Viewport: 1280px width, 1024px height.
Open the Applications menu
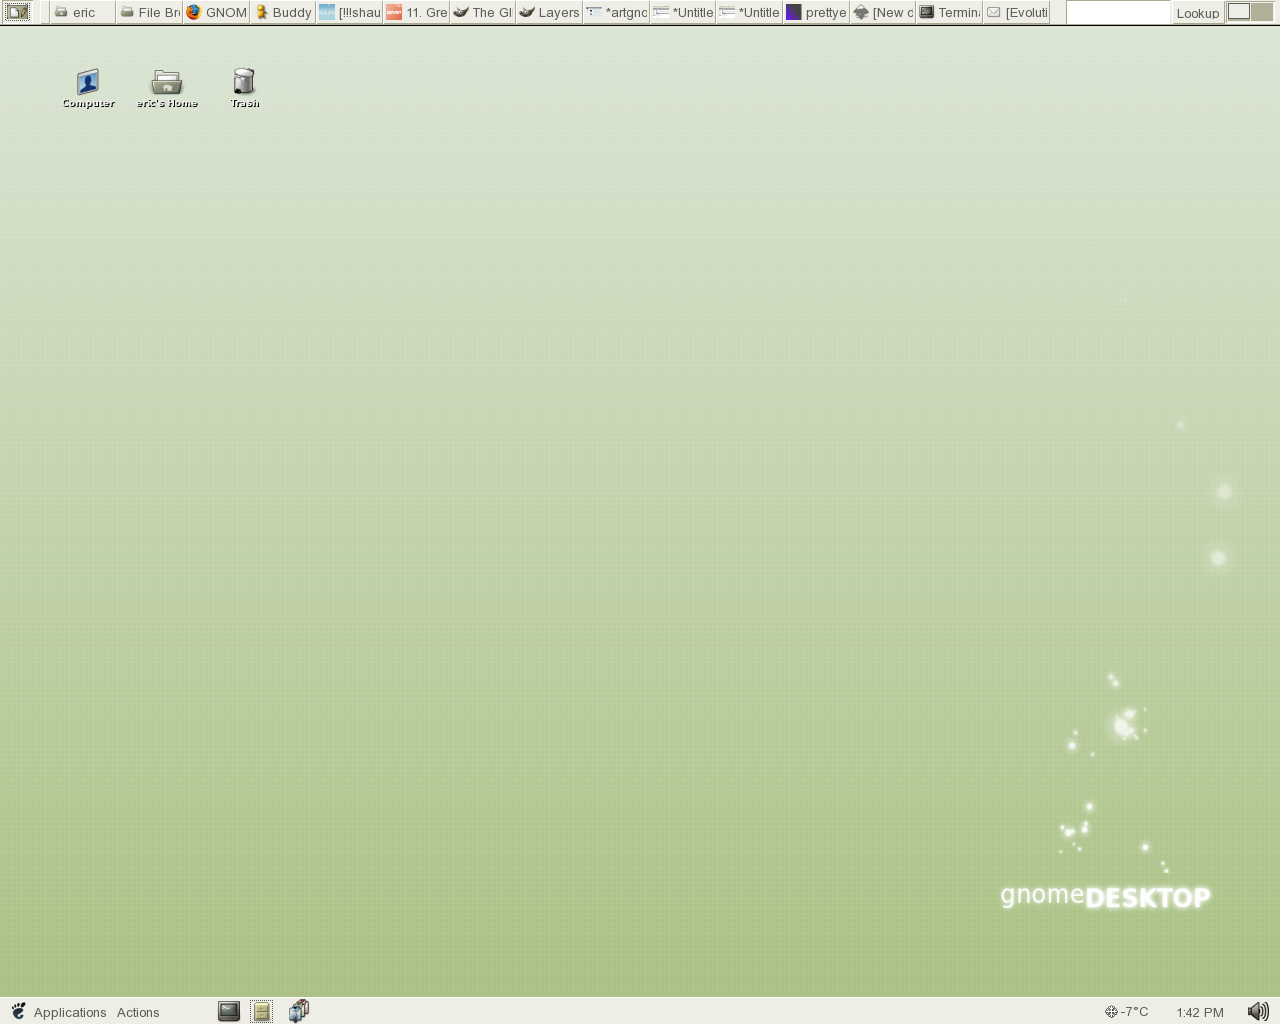70,1012
